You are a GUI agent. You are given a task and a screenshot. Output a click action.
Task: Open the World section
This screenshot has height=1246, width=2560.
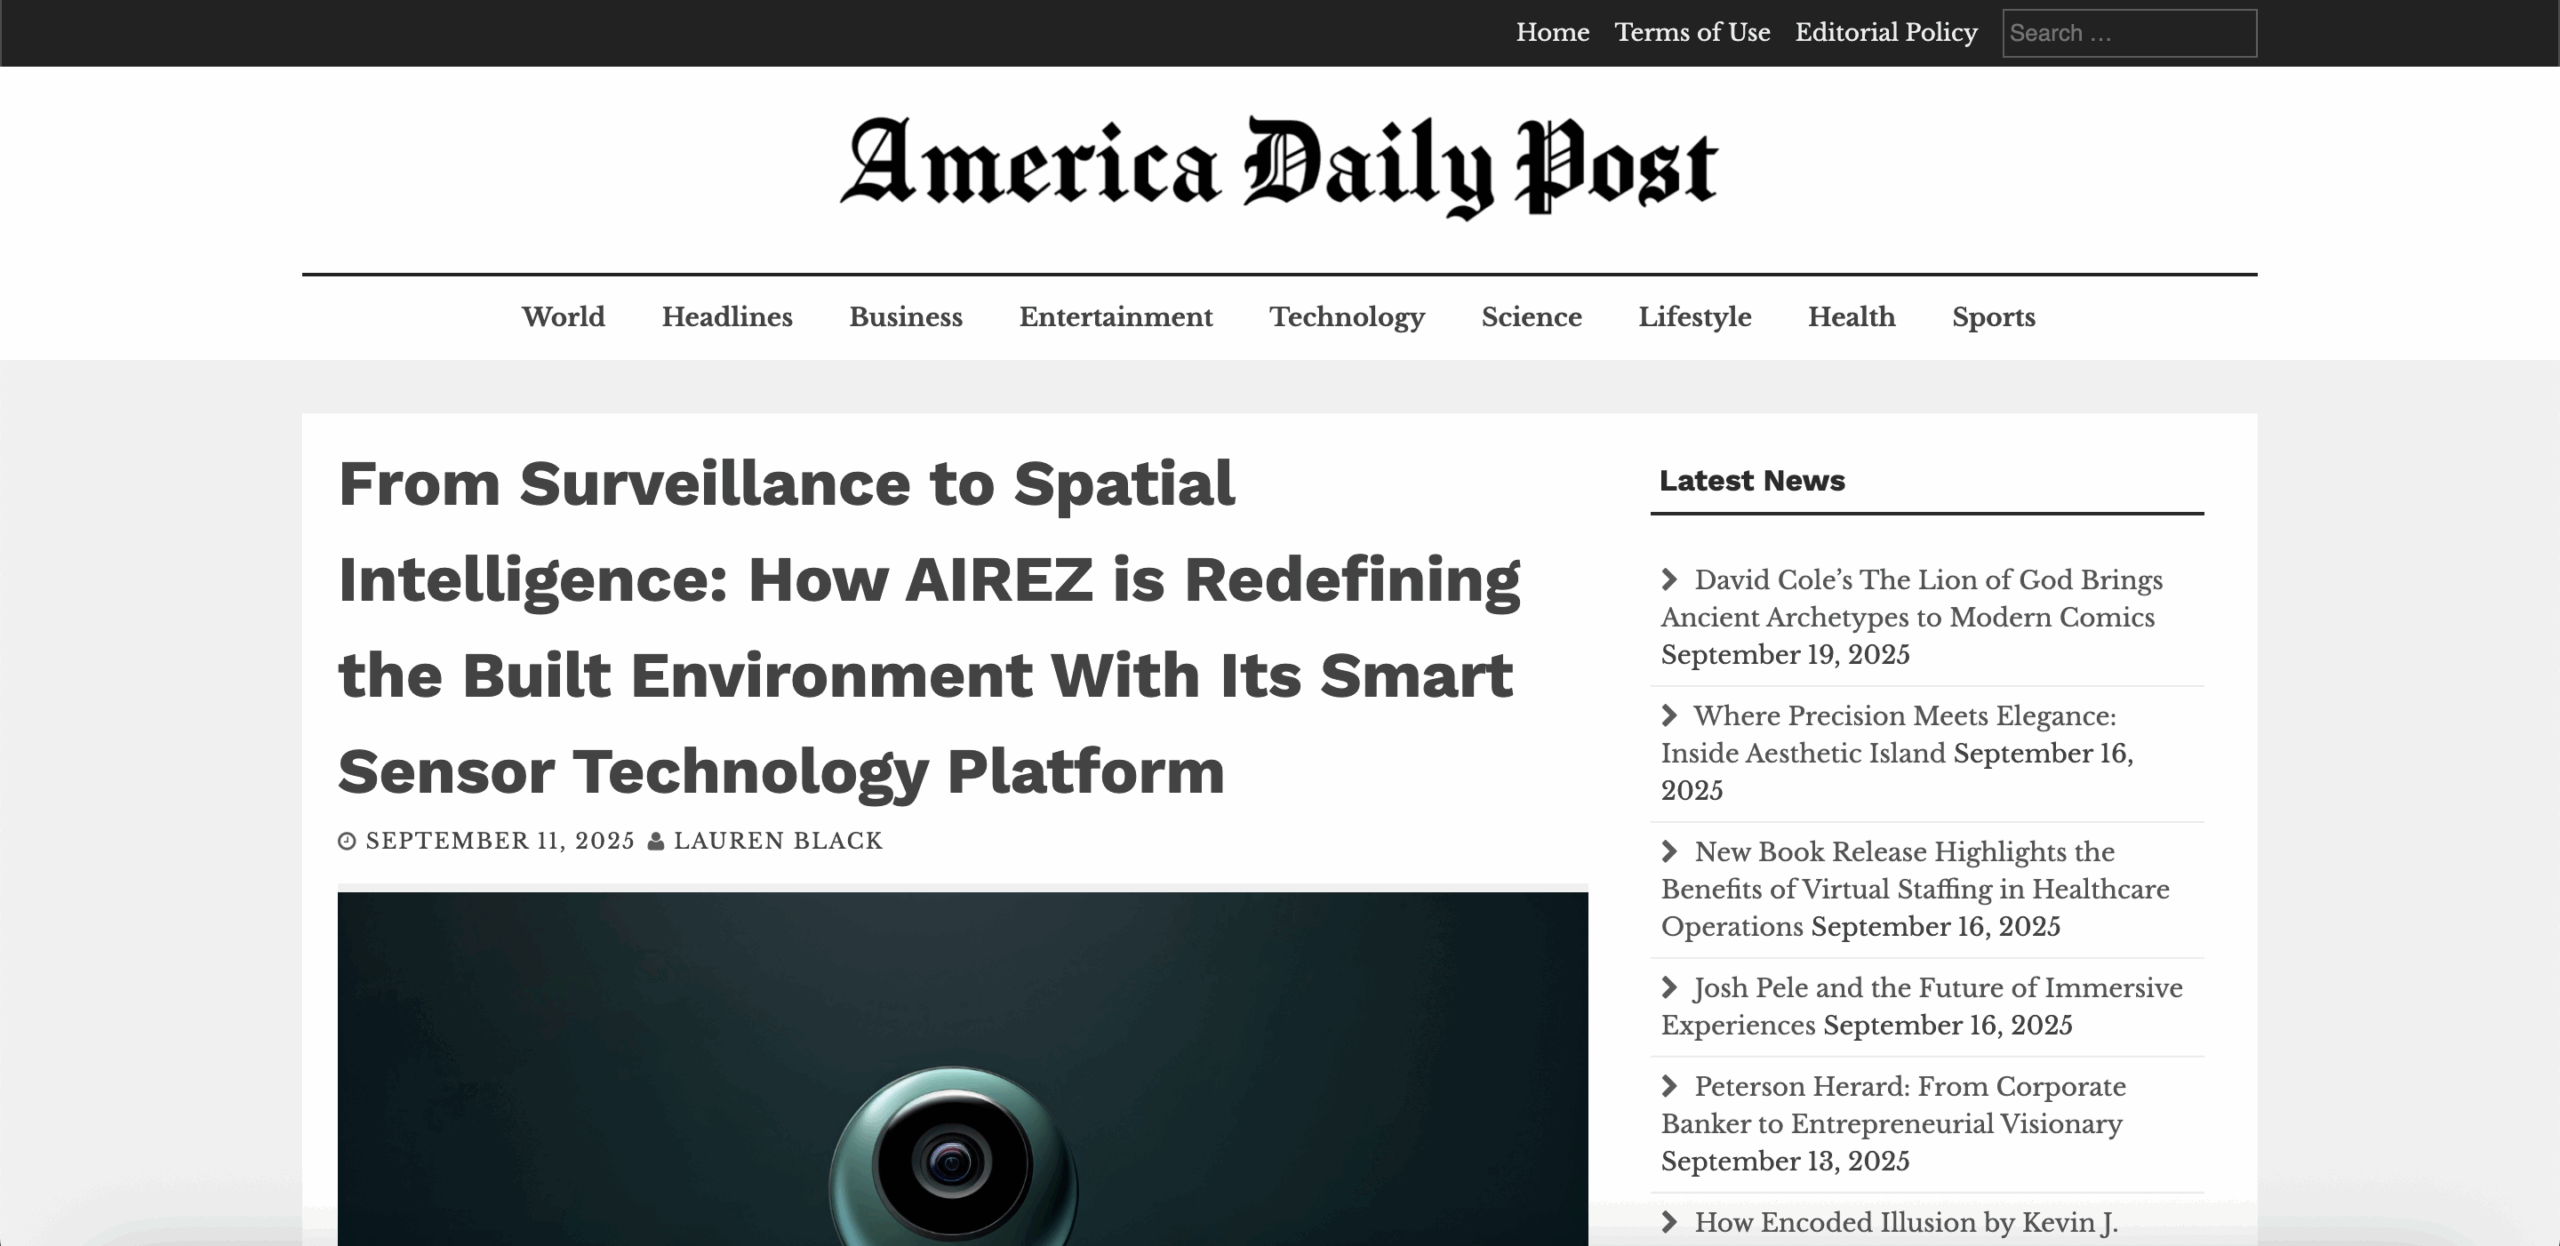(x=563, y=317)
